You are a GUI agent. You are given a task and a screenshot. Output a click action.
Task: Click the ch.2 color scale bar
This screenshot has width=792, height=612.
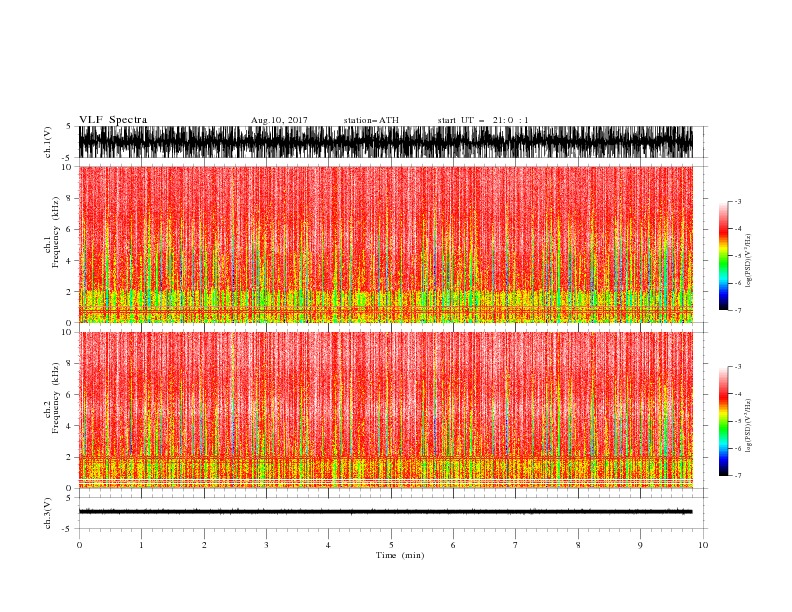723,421
